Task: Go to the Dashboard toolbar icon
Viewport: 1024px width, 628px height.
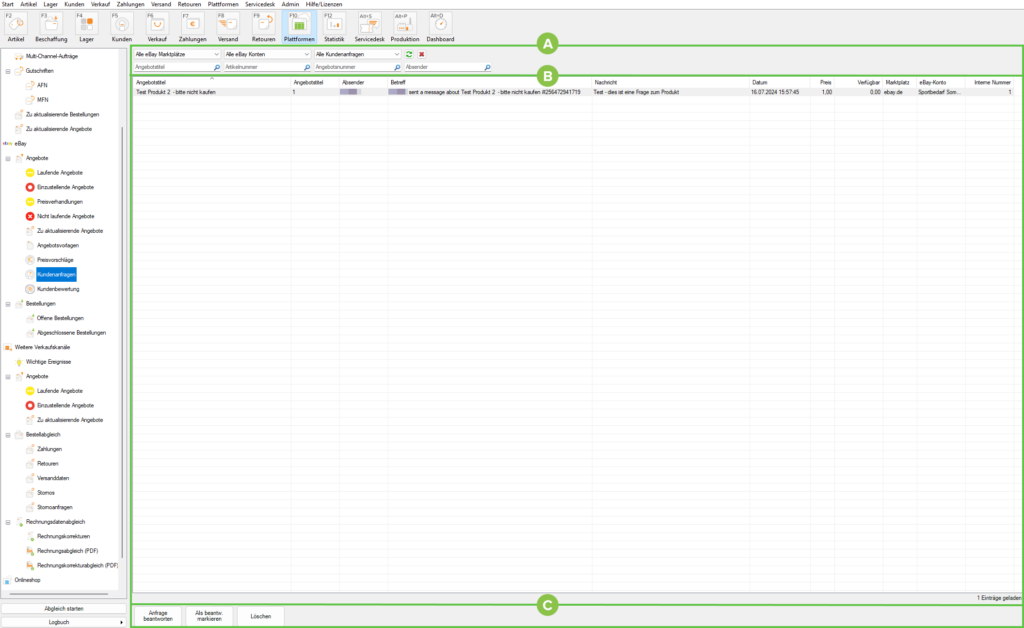Action: point(440,24)
